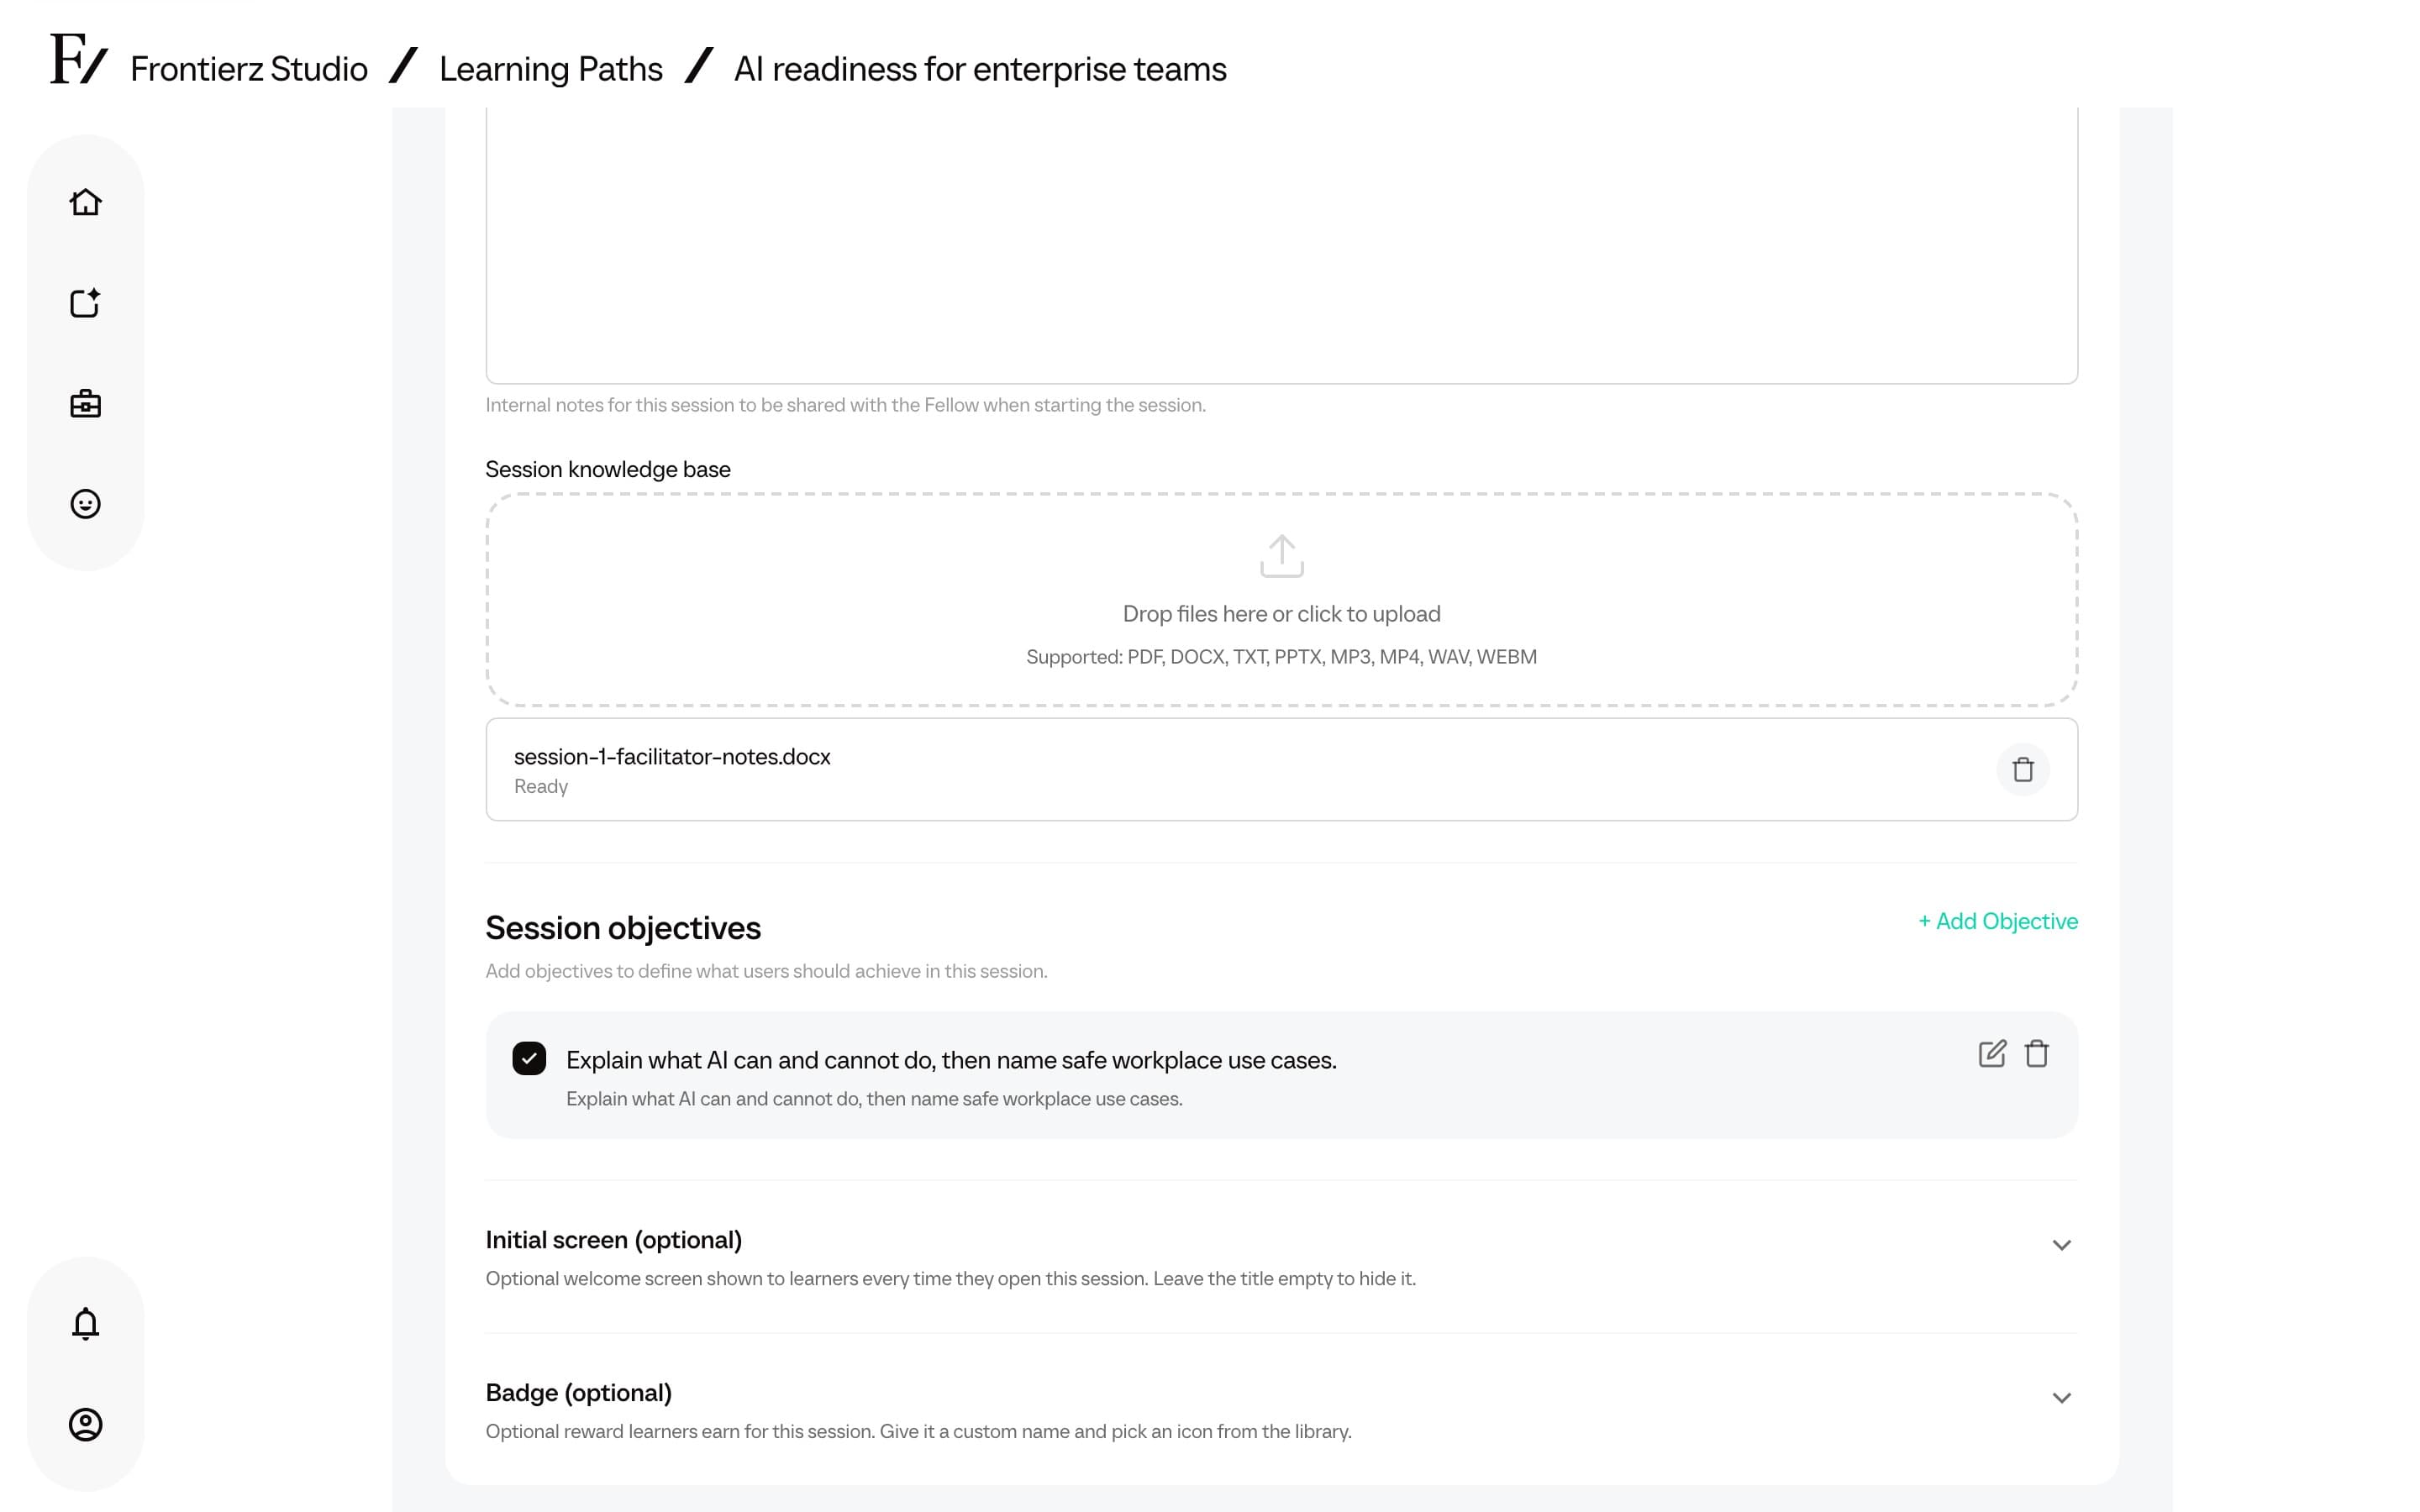
Task: Delete the objective using its trash icon
Action: point(2037,1054)
